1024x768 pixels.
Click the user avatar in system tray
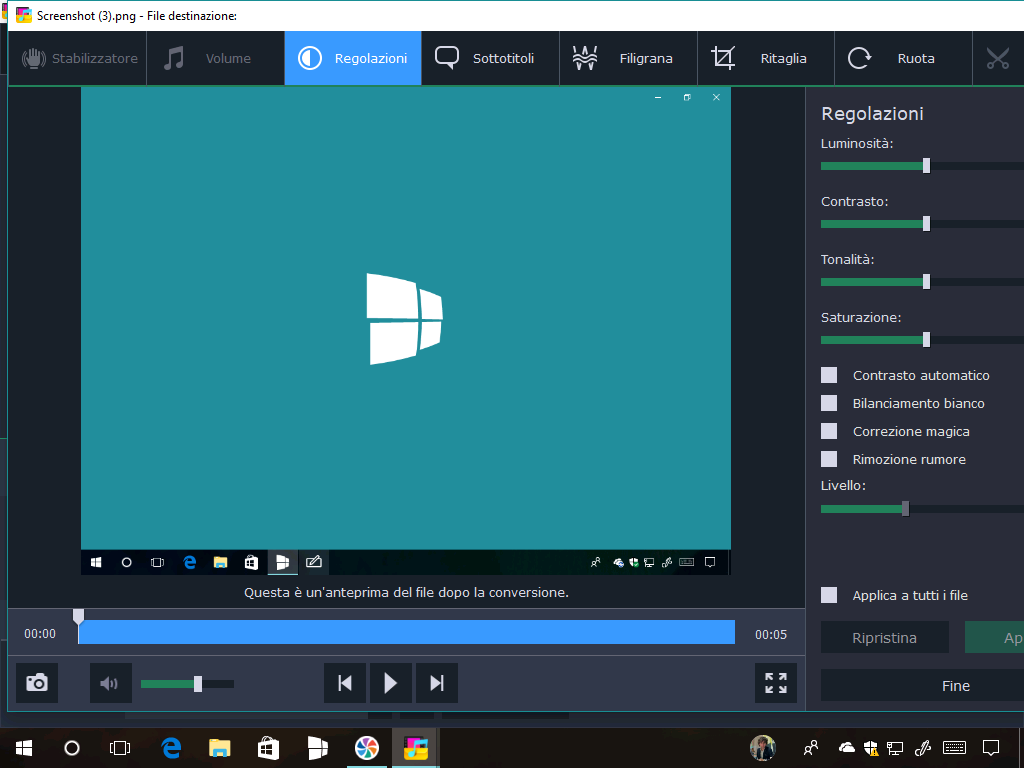[x=763, y=748]
